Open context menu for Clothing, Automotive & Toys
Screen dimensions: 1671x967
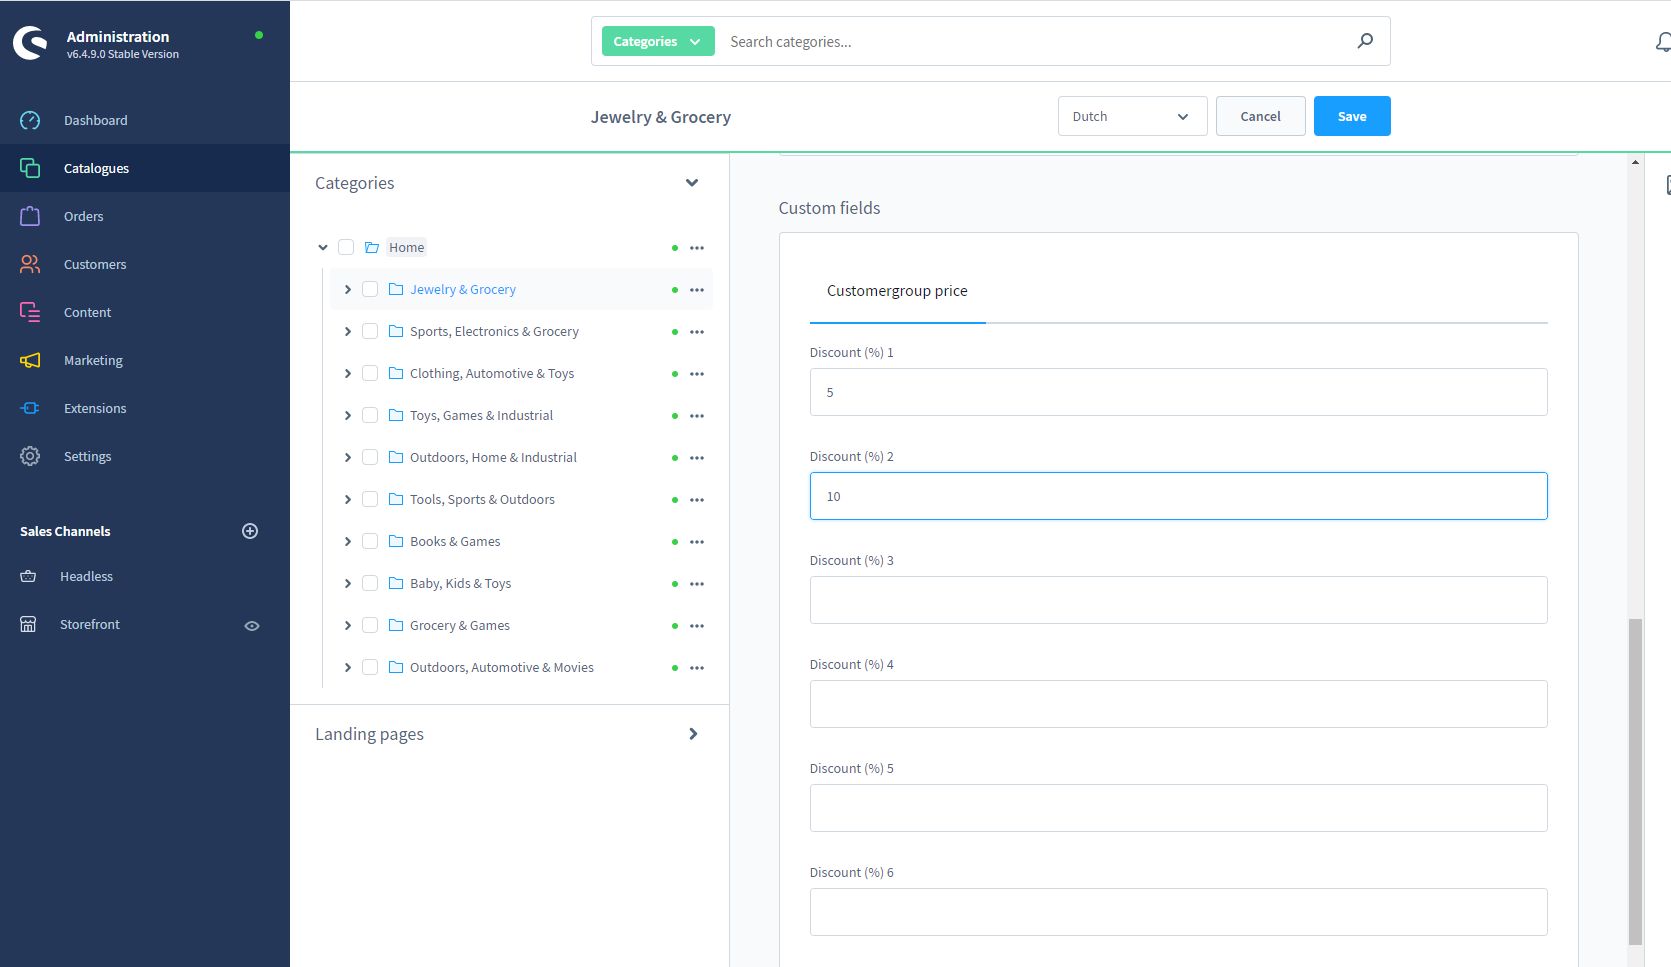pyautogui.click(x=697, y=374)
